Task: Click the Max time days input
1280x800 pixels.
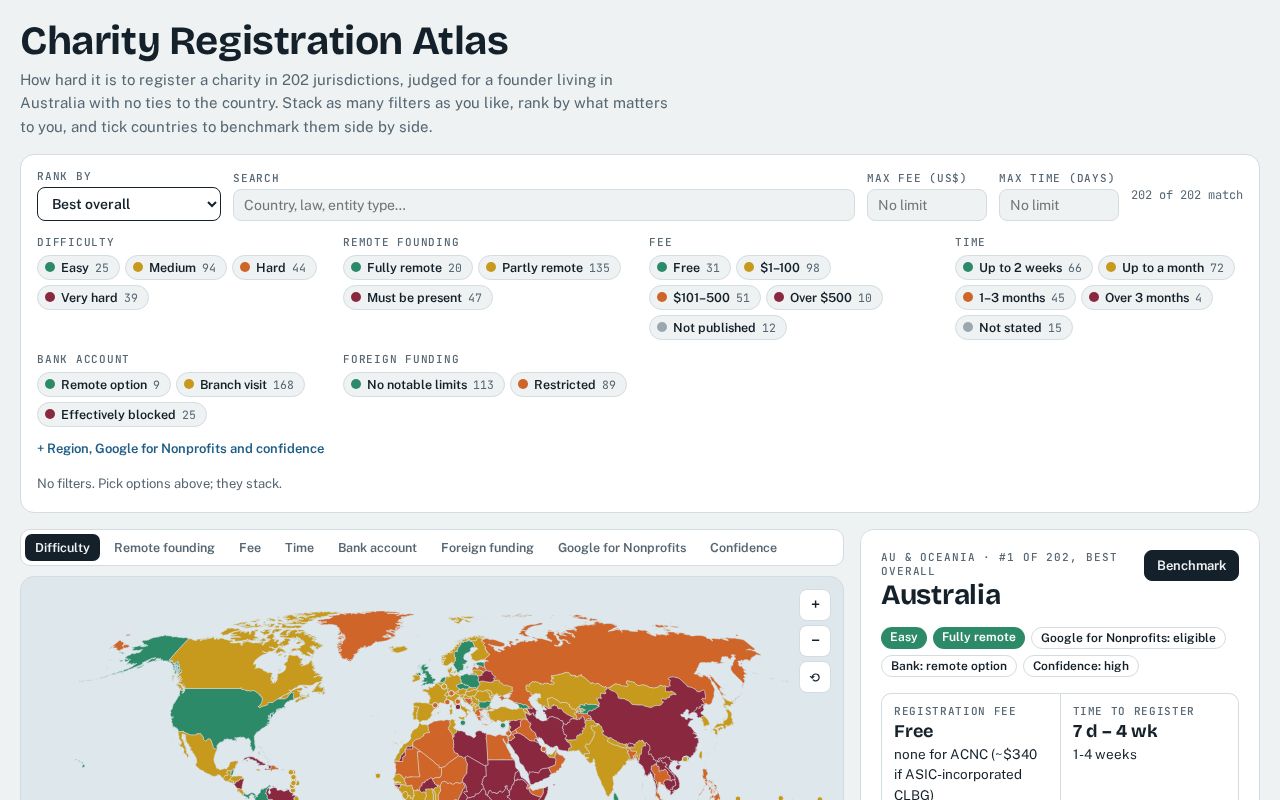Action: [1059, 205]
